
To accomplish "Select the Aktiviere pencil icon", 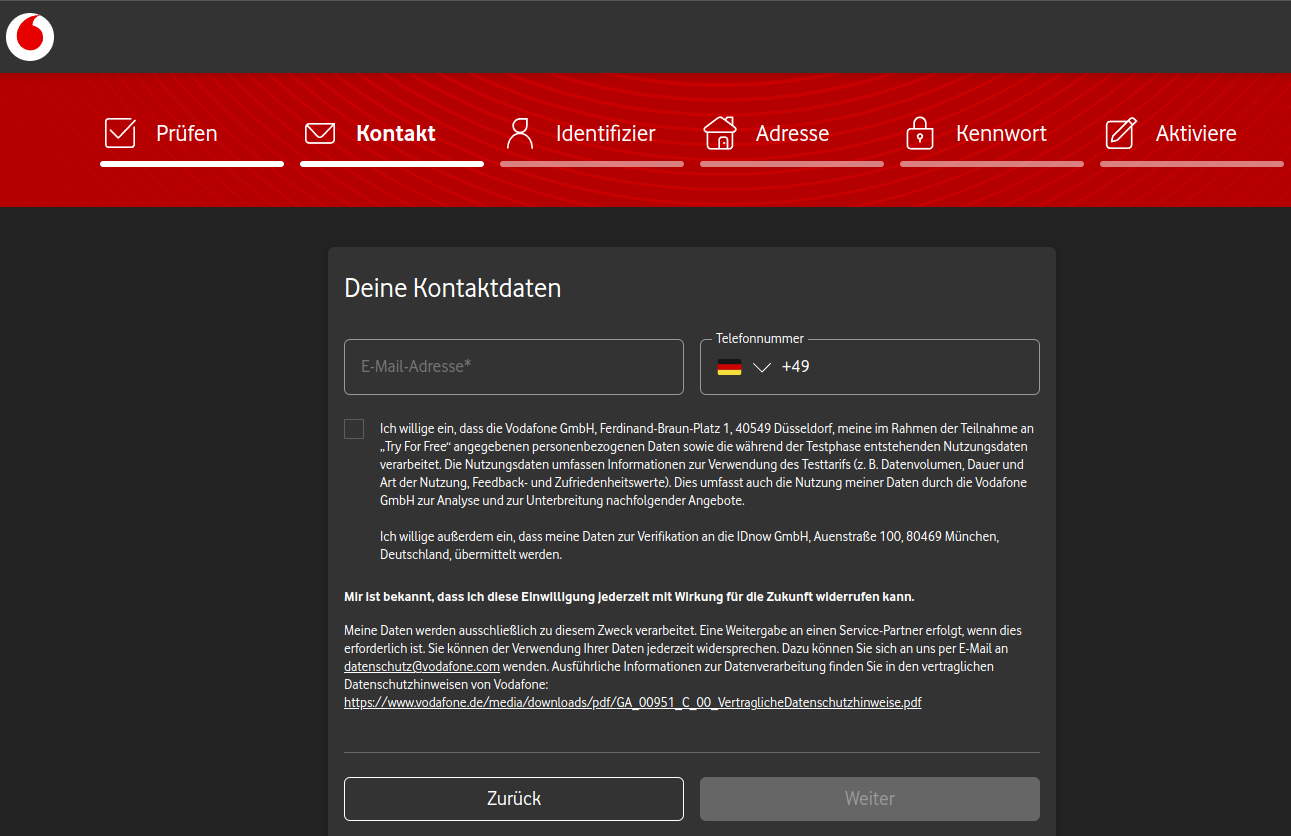I will click(x=1120, y=132).
